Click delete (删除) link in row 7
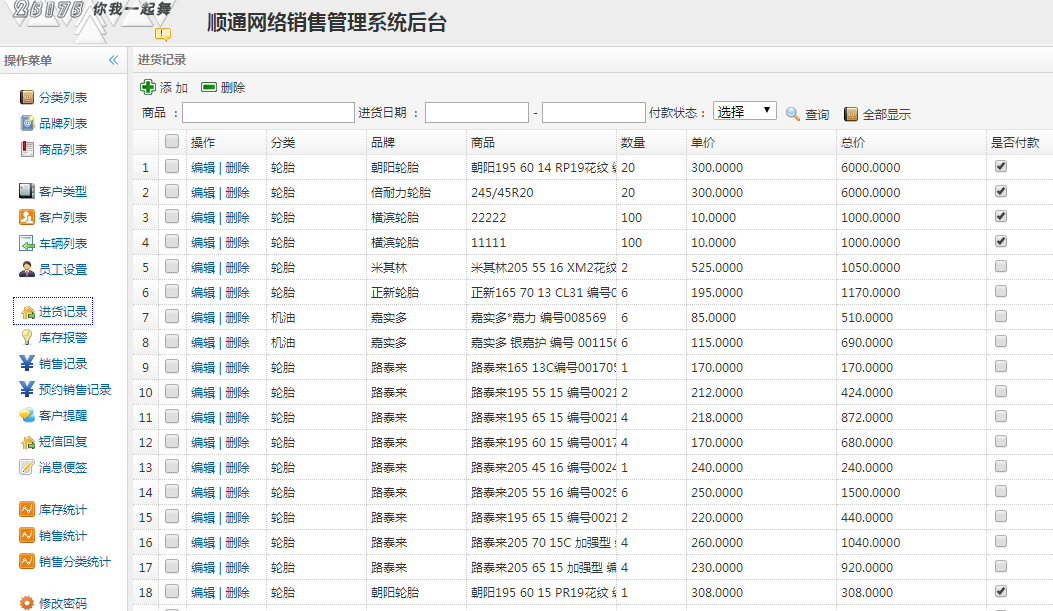Viewport: 1053px width, 611px height. click(237, 317)
